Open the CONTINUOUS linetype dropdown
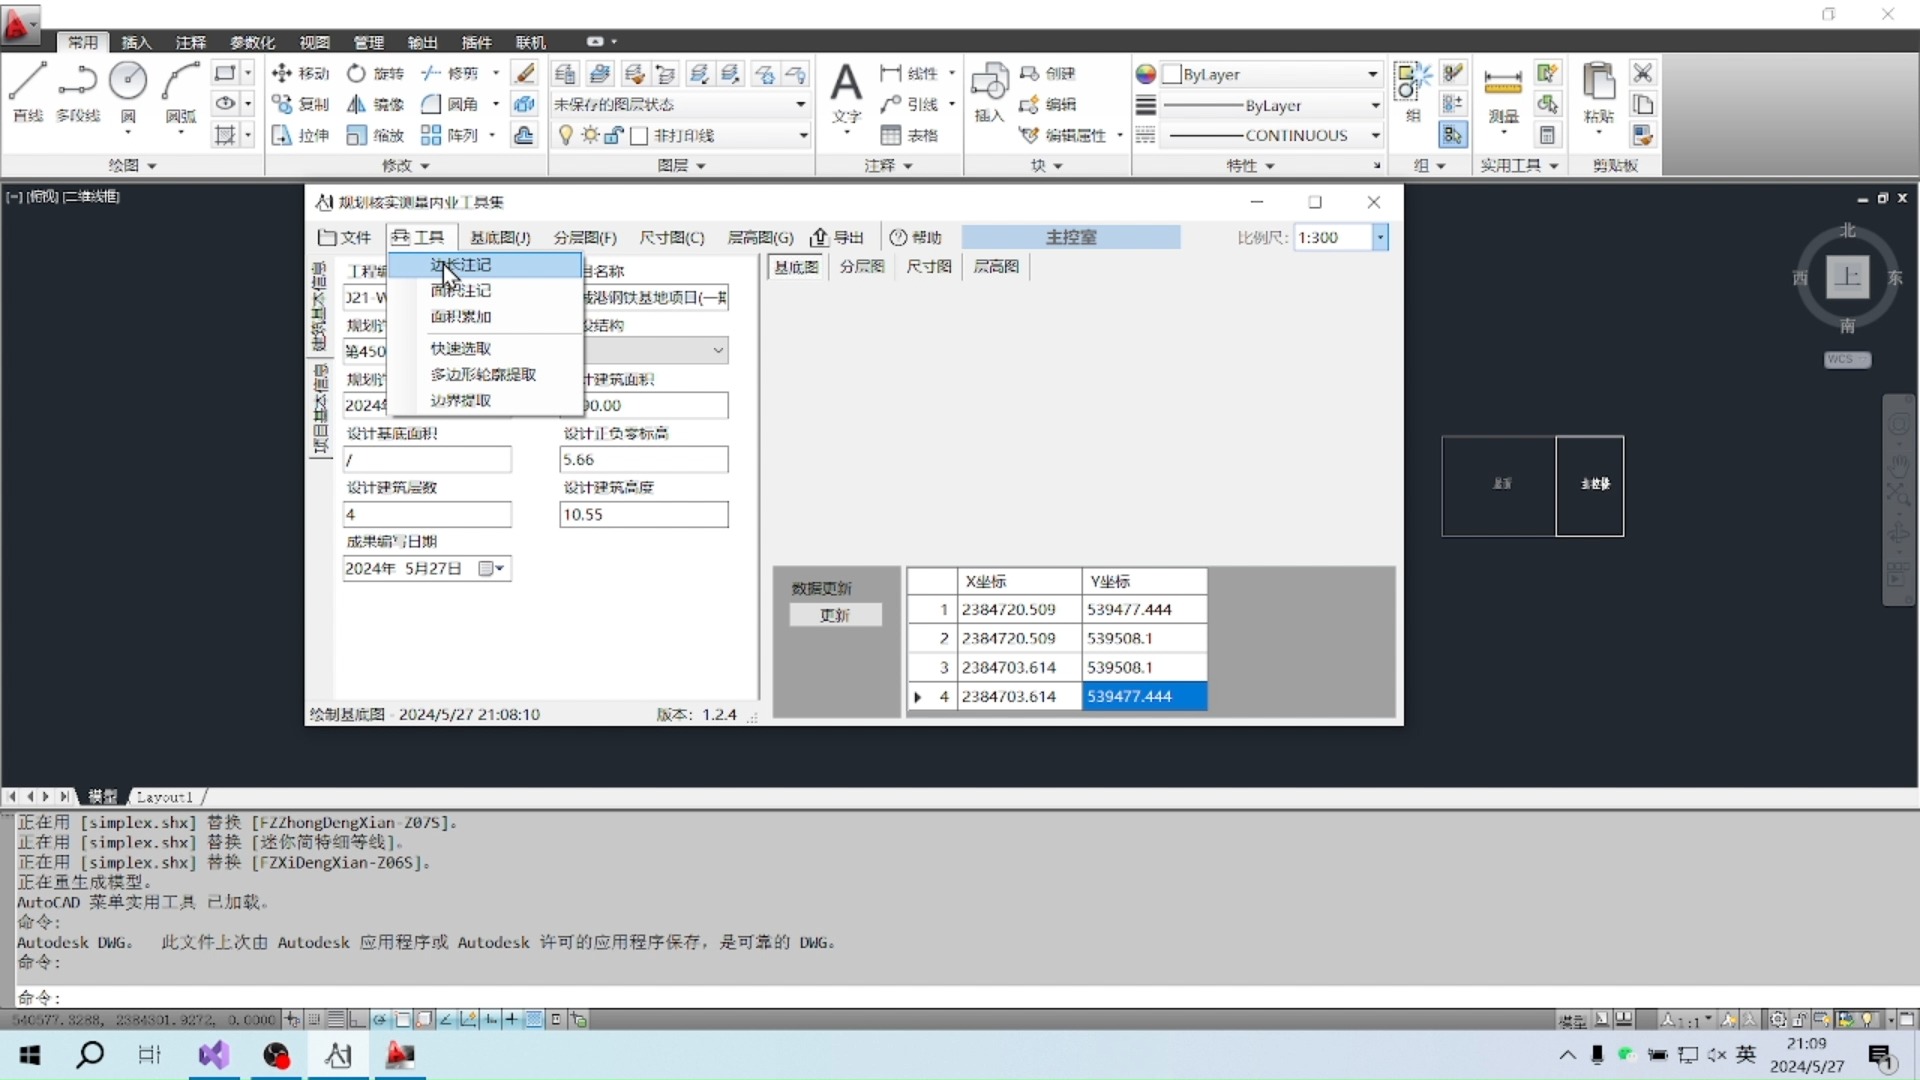This screenshot has height=1080, width=1920. tap(1375, 135)
